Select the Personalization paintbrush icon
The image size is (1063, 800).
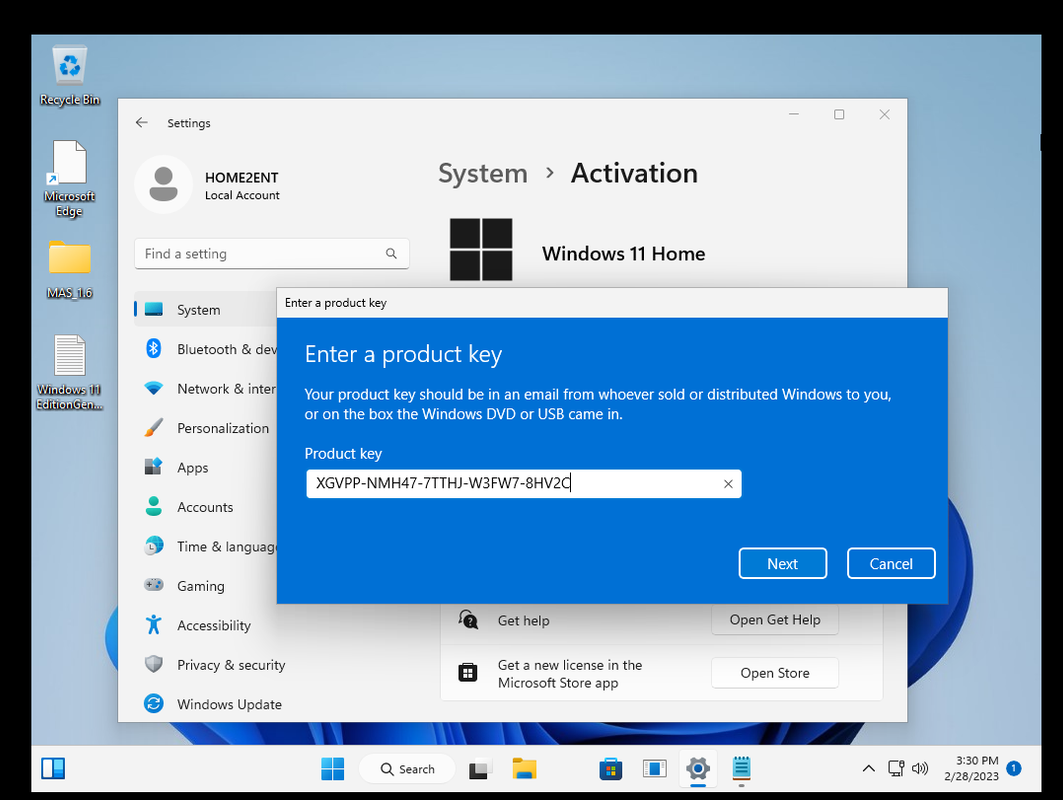(x=154, y=428)
